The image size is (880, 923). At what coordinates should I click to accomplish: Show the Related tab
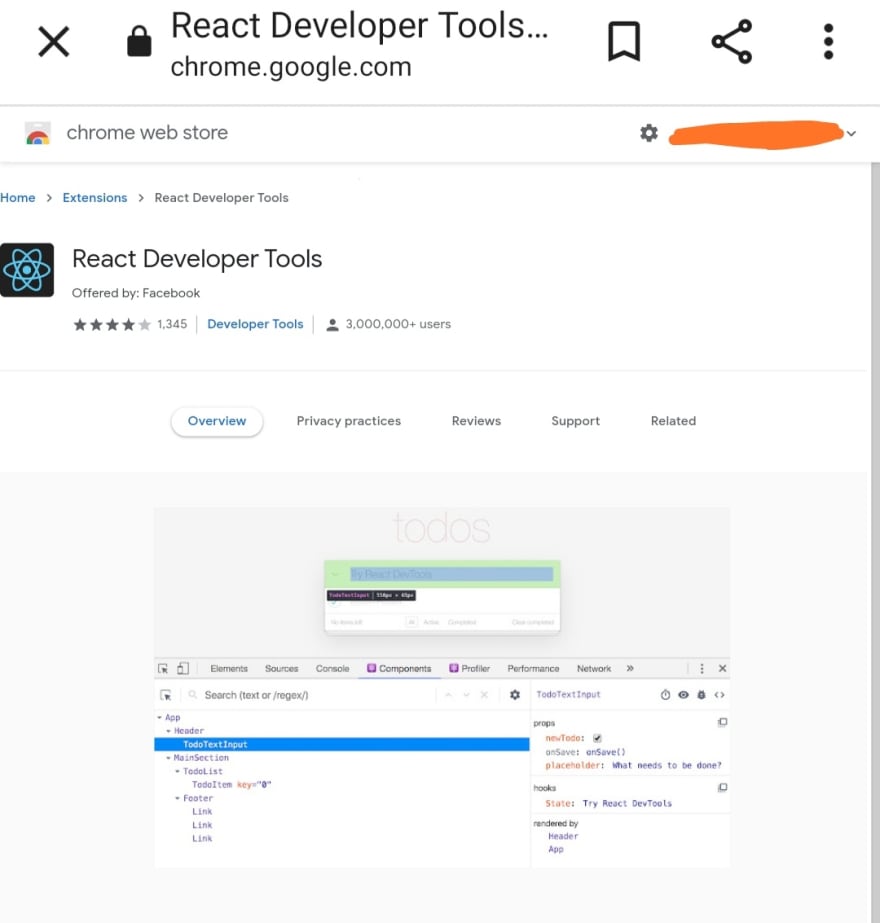(x=673, y=421)
